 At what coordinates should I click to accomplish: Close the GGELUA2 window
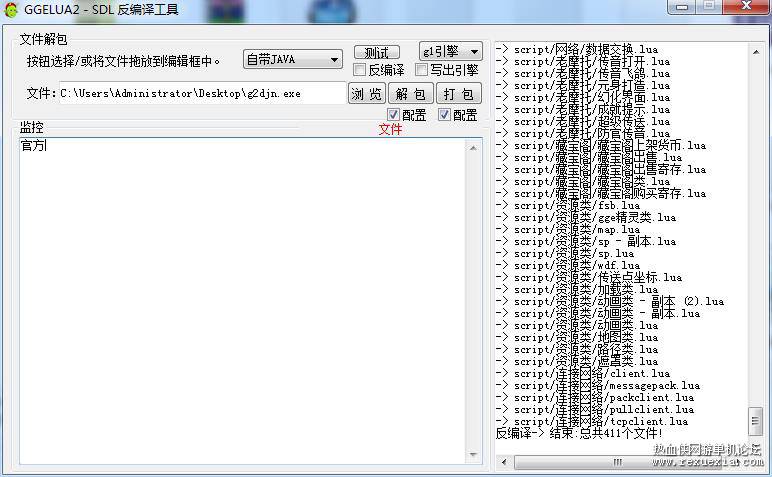click(x=746, y=6)
